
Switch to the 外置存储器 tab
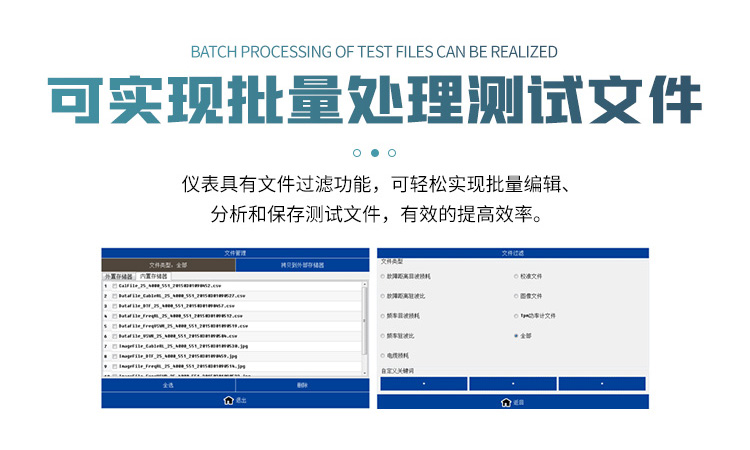click(x=119, y=276)
